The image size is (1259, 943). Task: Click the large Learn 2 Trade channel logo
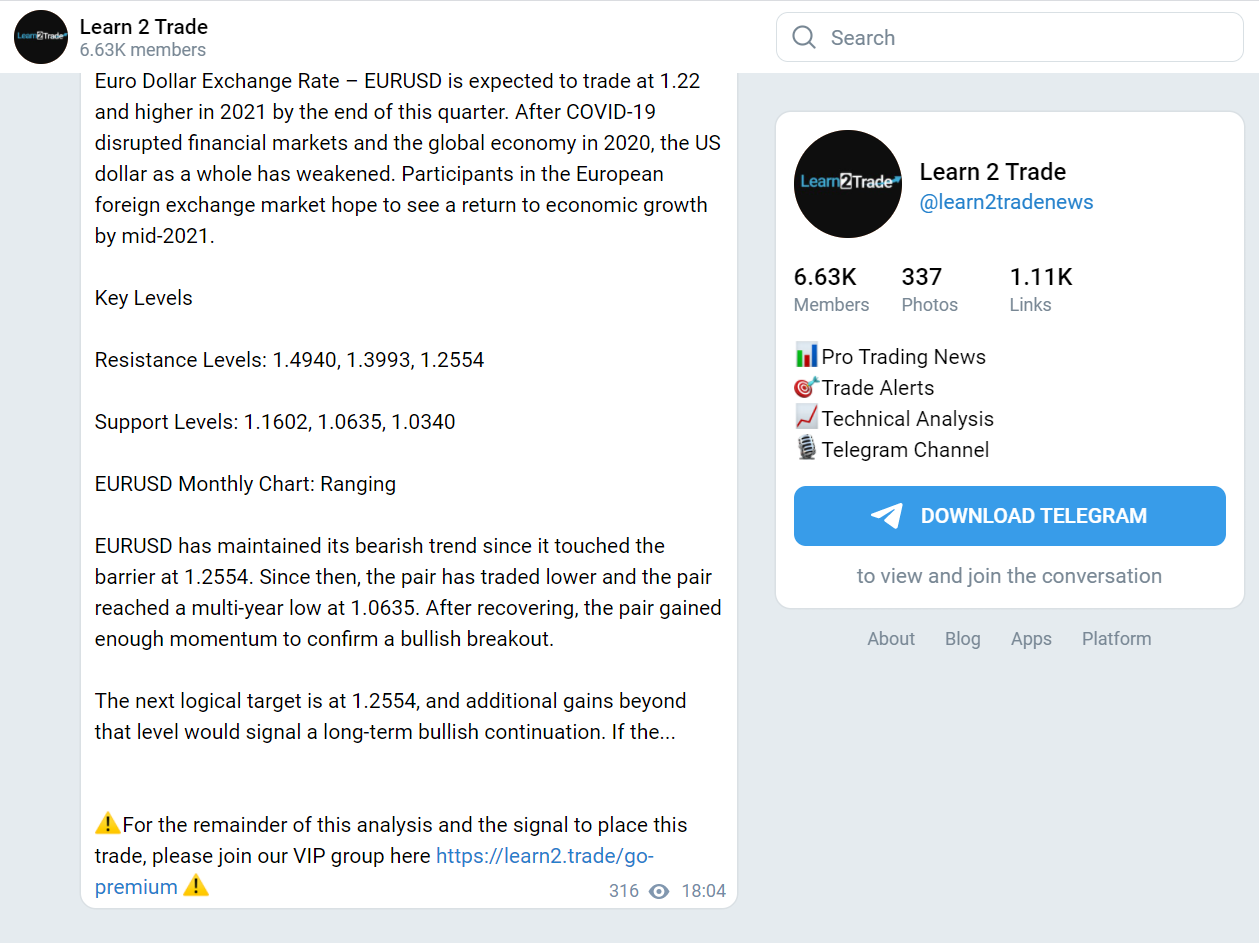[x=848, y=184]
